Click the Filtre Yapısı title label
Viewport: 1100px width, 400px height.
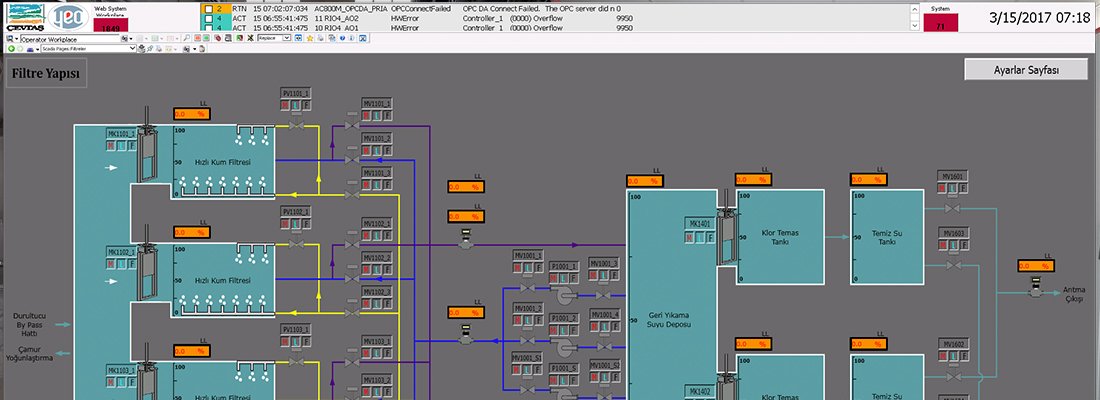pyautogui.click(x=46, y=73)
